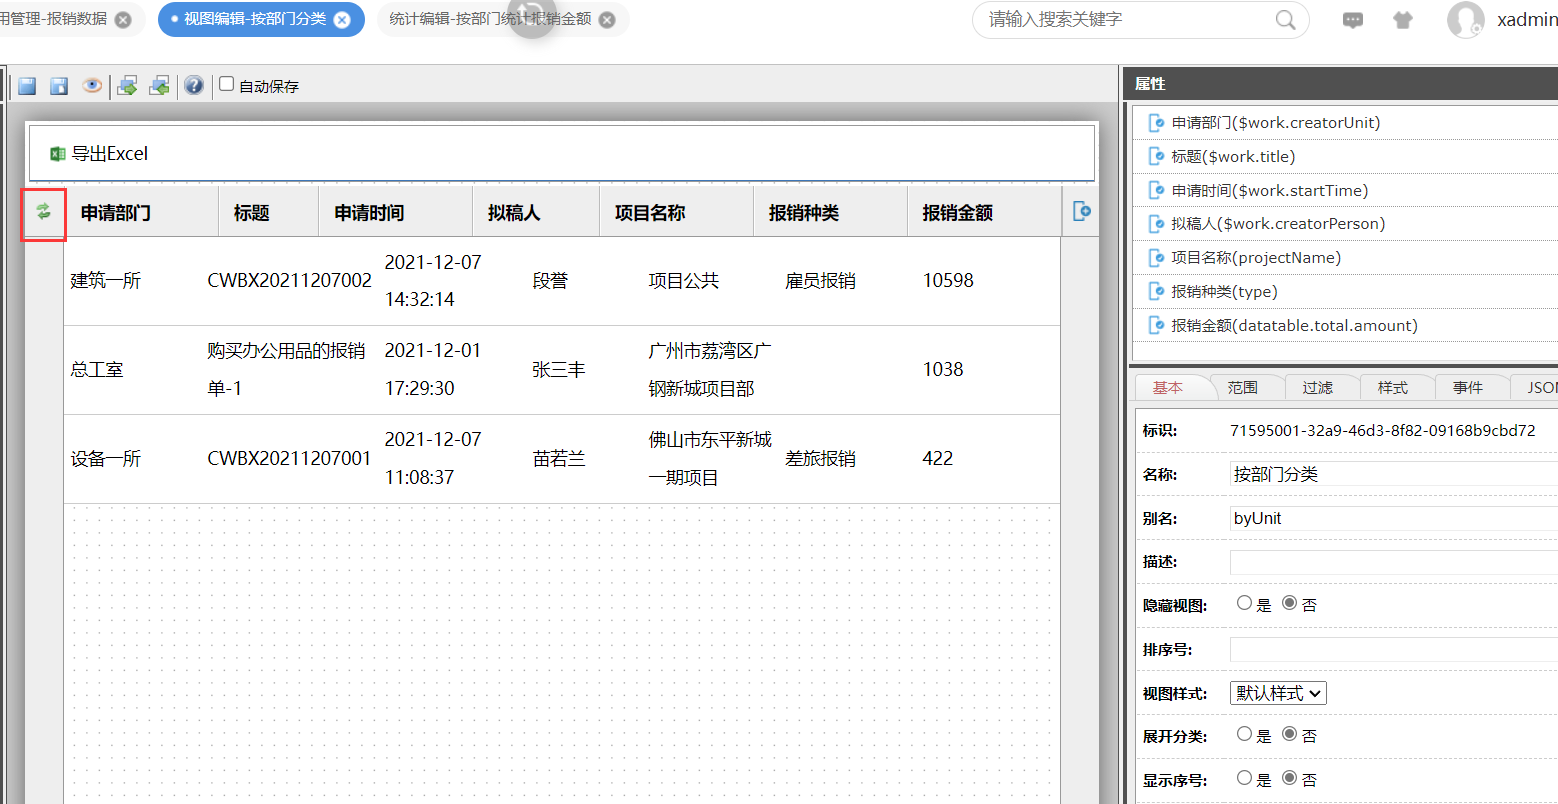Set 展开分类 to 否
This screenshot has width=1558, height=804.
click(x=1289, y=734)
